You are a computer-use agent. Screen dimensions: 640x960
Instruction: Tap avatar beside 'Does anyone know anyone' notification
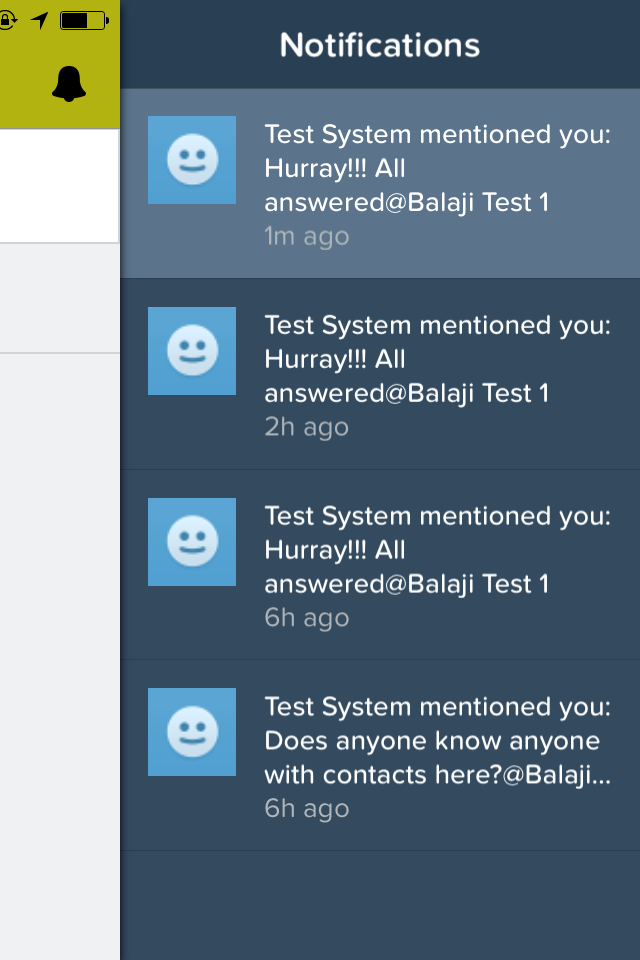pos(192,732)
